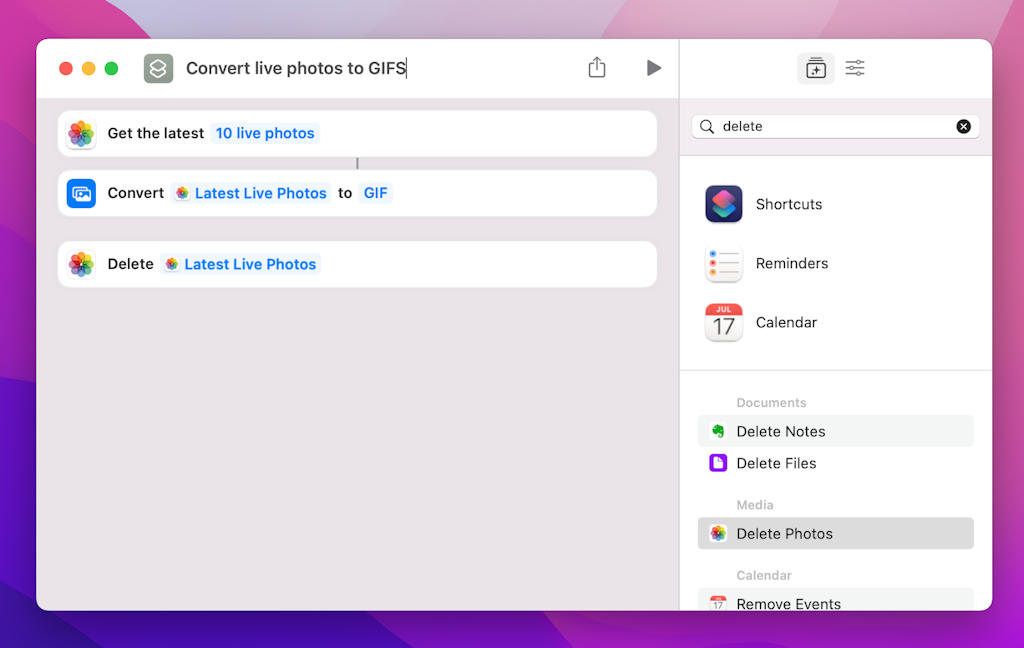1024x648 pixels.
Task: Clear the delete search query
Action: coord(963,126)
